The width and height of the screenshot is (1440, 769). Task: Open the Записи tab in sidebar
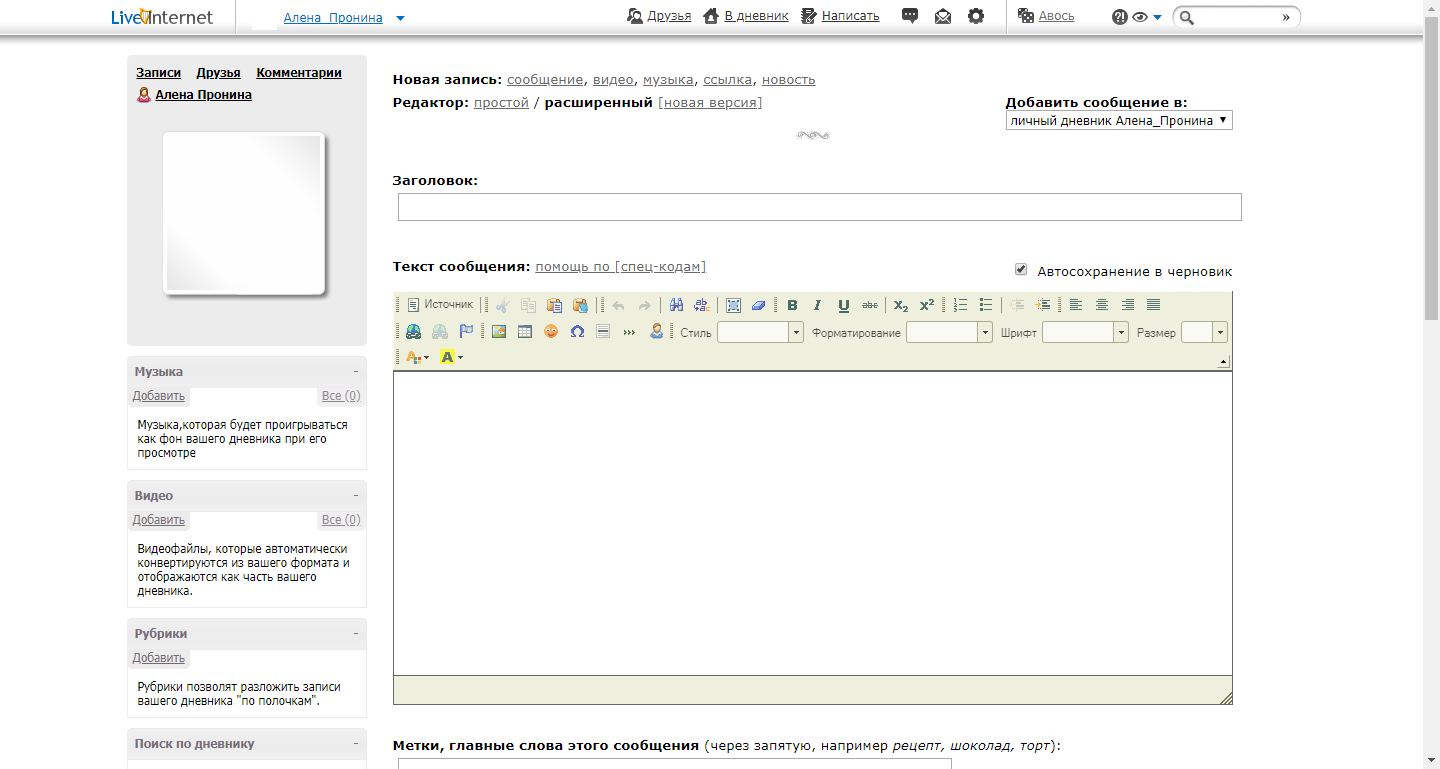coord(158,73)
